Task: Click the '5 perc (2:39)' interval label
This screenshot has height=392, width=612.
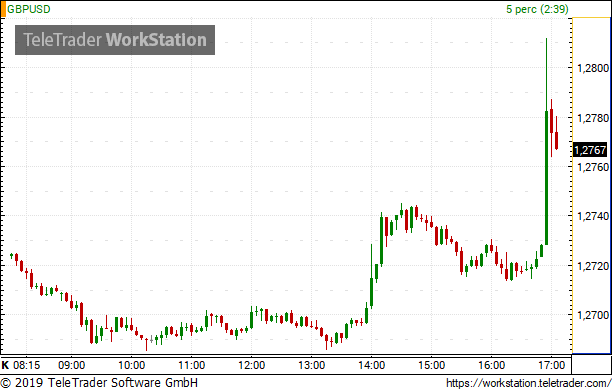Action: pos(537,9)
